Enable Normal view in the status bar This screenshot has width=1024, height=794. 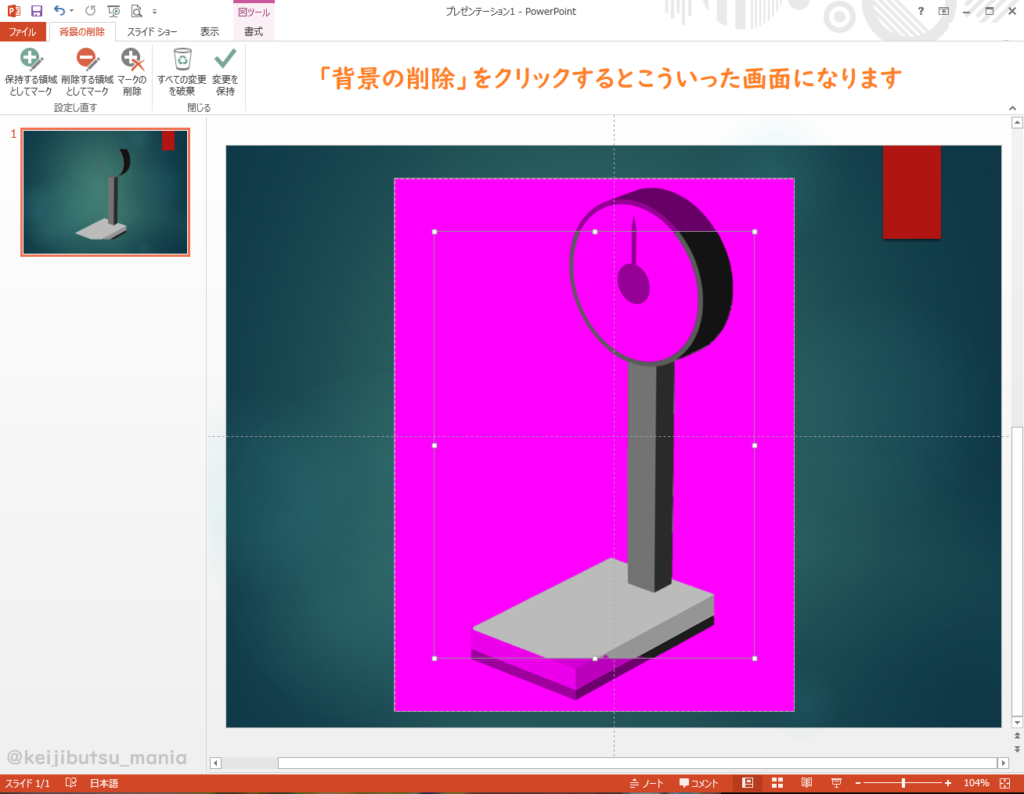(x=746, y=782)
